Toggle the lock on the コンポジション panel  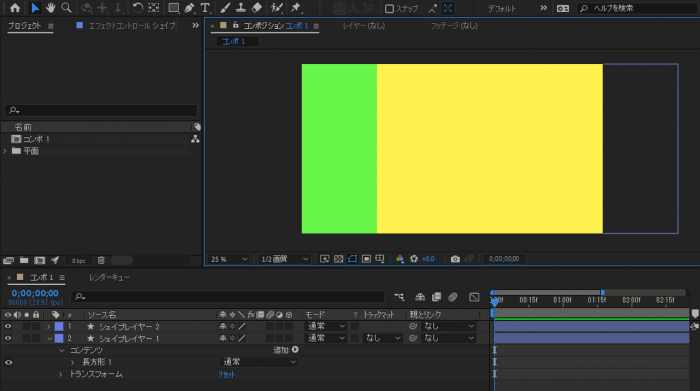click(x=236, y=25)
